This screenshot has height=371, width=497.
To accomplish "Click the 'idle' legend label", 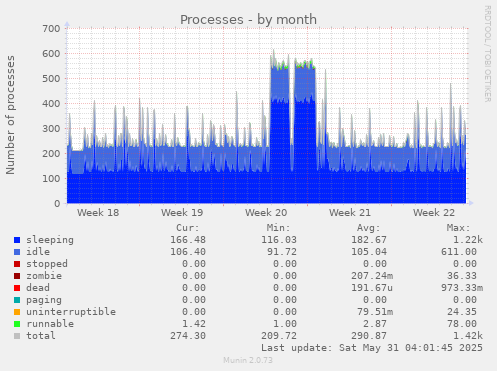I will [x=38, y=252].
